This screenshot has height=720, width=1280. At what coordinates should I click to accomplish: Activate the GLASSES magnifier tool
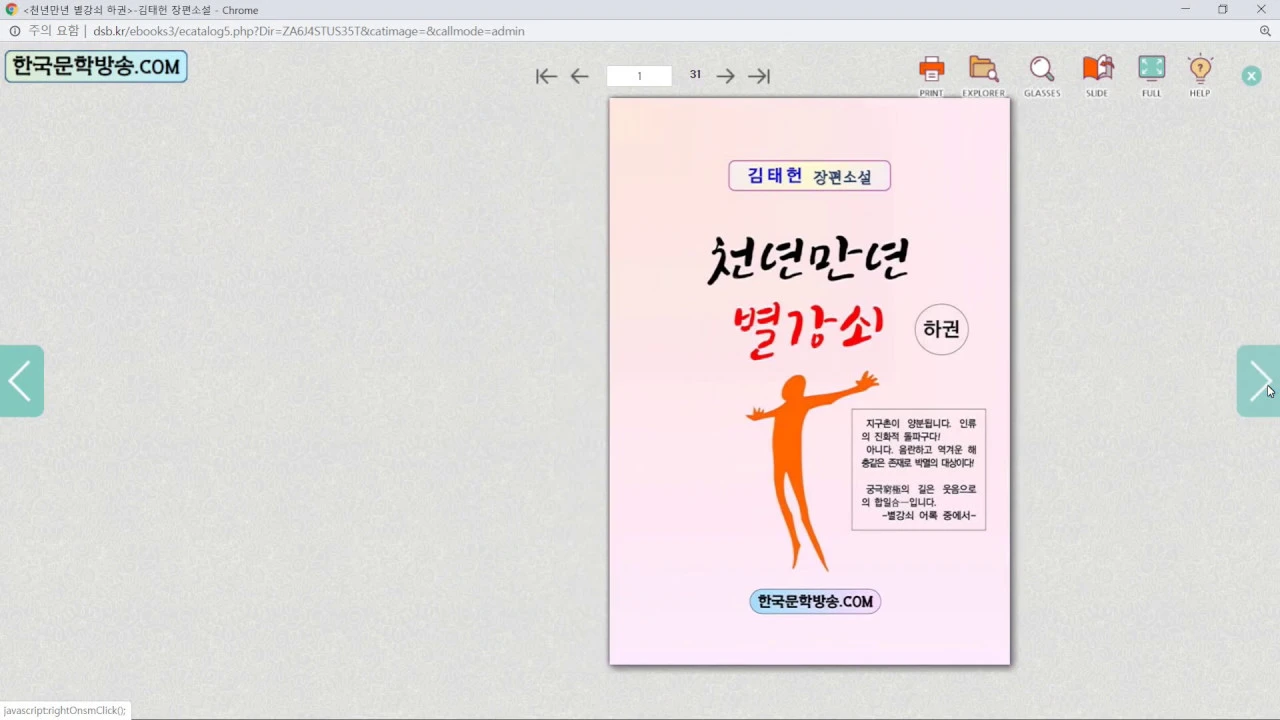[1042, 76]
